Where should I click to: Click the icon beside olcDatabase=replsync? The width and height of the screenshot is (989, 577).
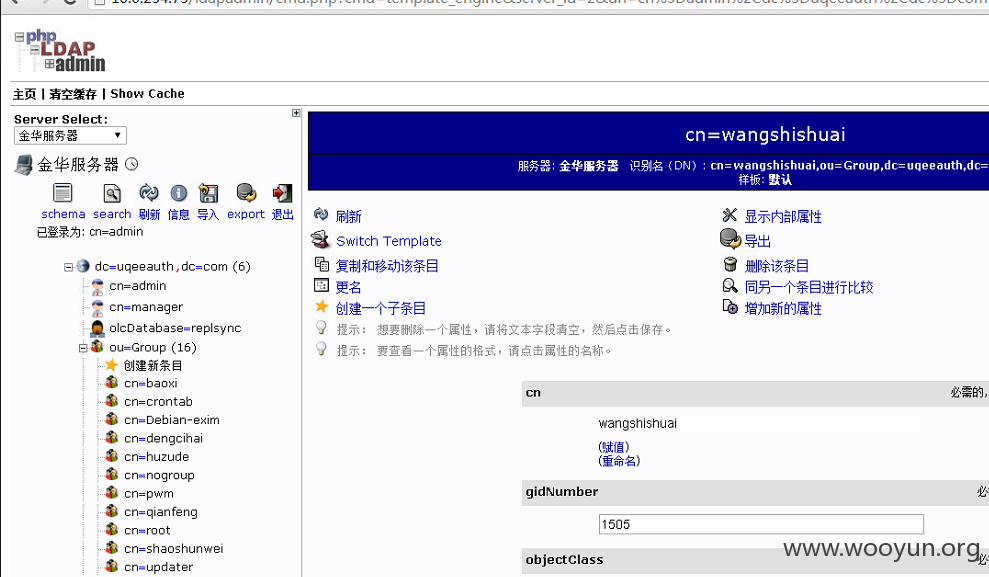97,329
